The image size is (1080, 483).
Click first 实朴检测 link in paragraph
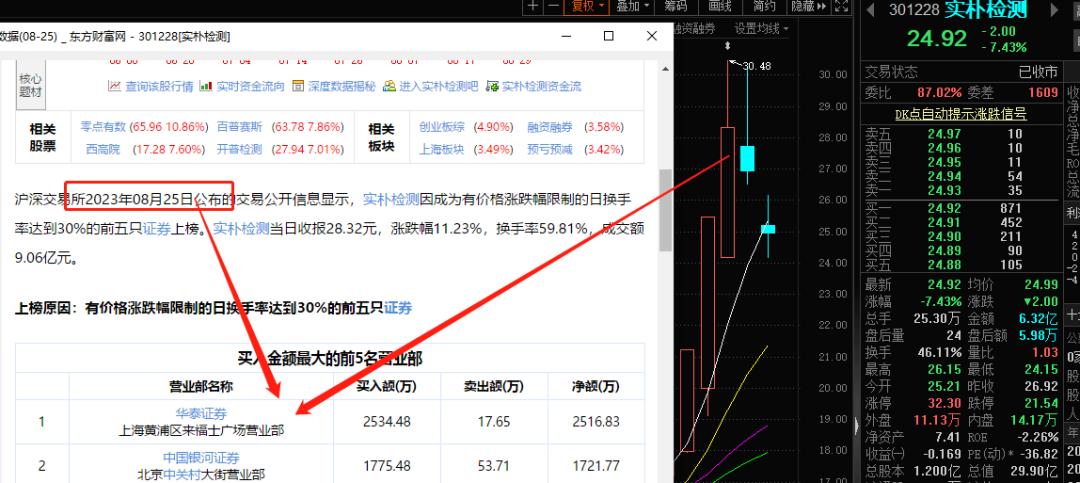391,200
